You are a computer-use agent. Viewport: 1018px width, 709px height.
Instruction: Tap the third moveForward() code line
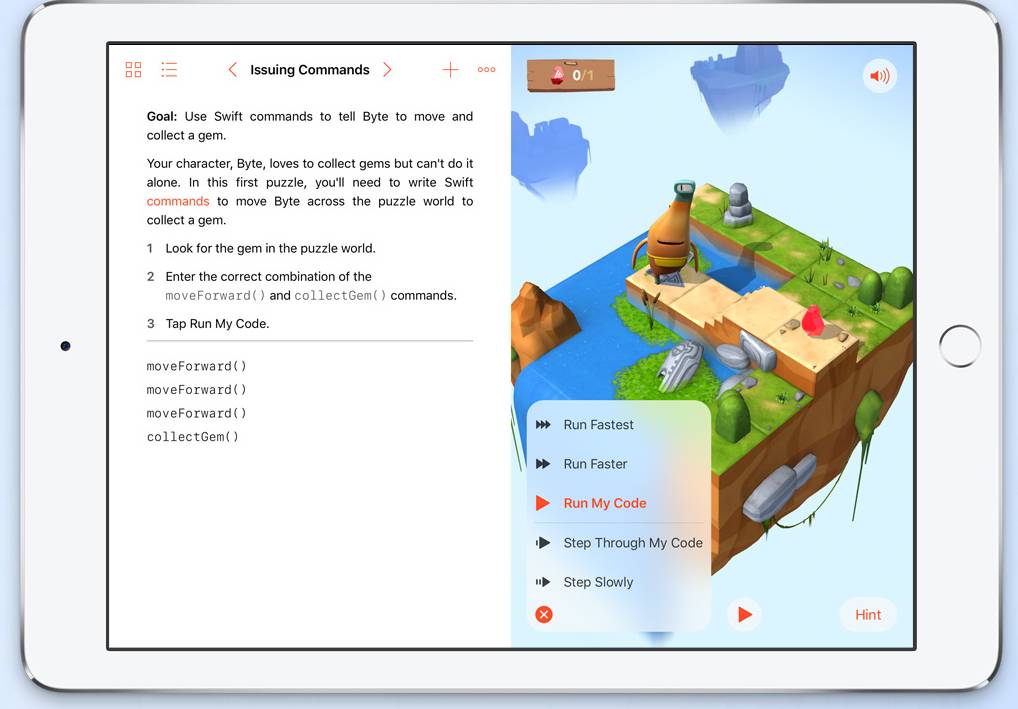(x=197, y=413)
